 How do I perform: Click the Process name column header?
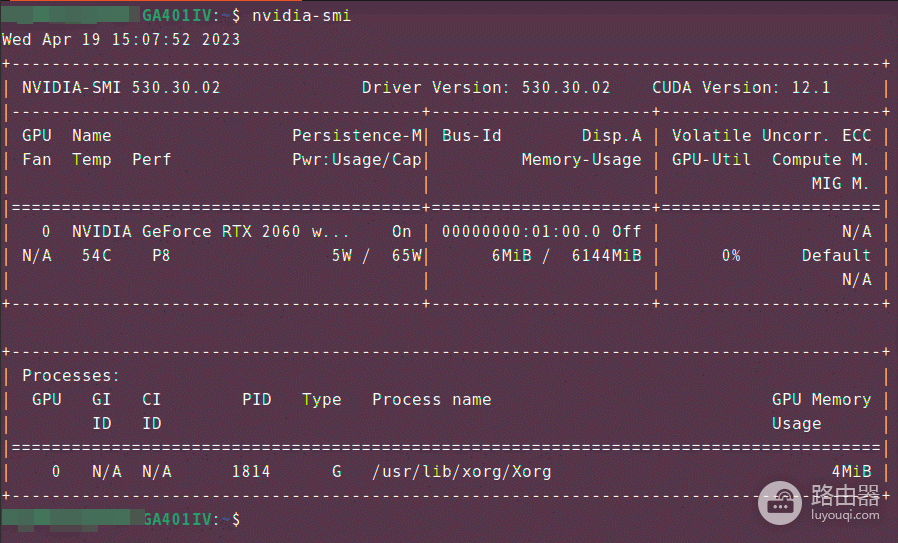[x=432, y=400]
